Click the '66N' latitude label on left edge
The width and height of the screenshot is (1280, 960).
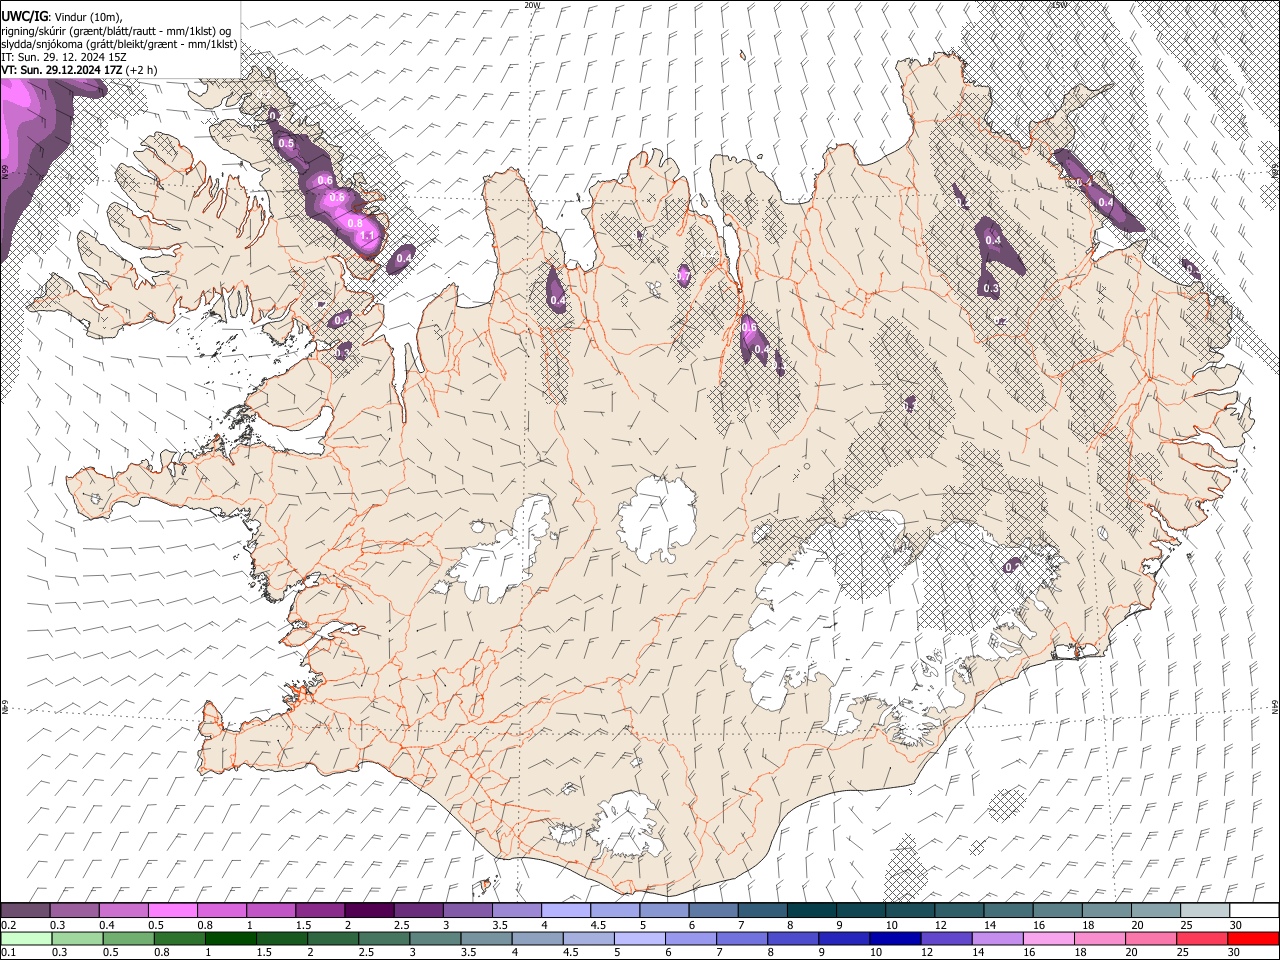point(5,171)
